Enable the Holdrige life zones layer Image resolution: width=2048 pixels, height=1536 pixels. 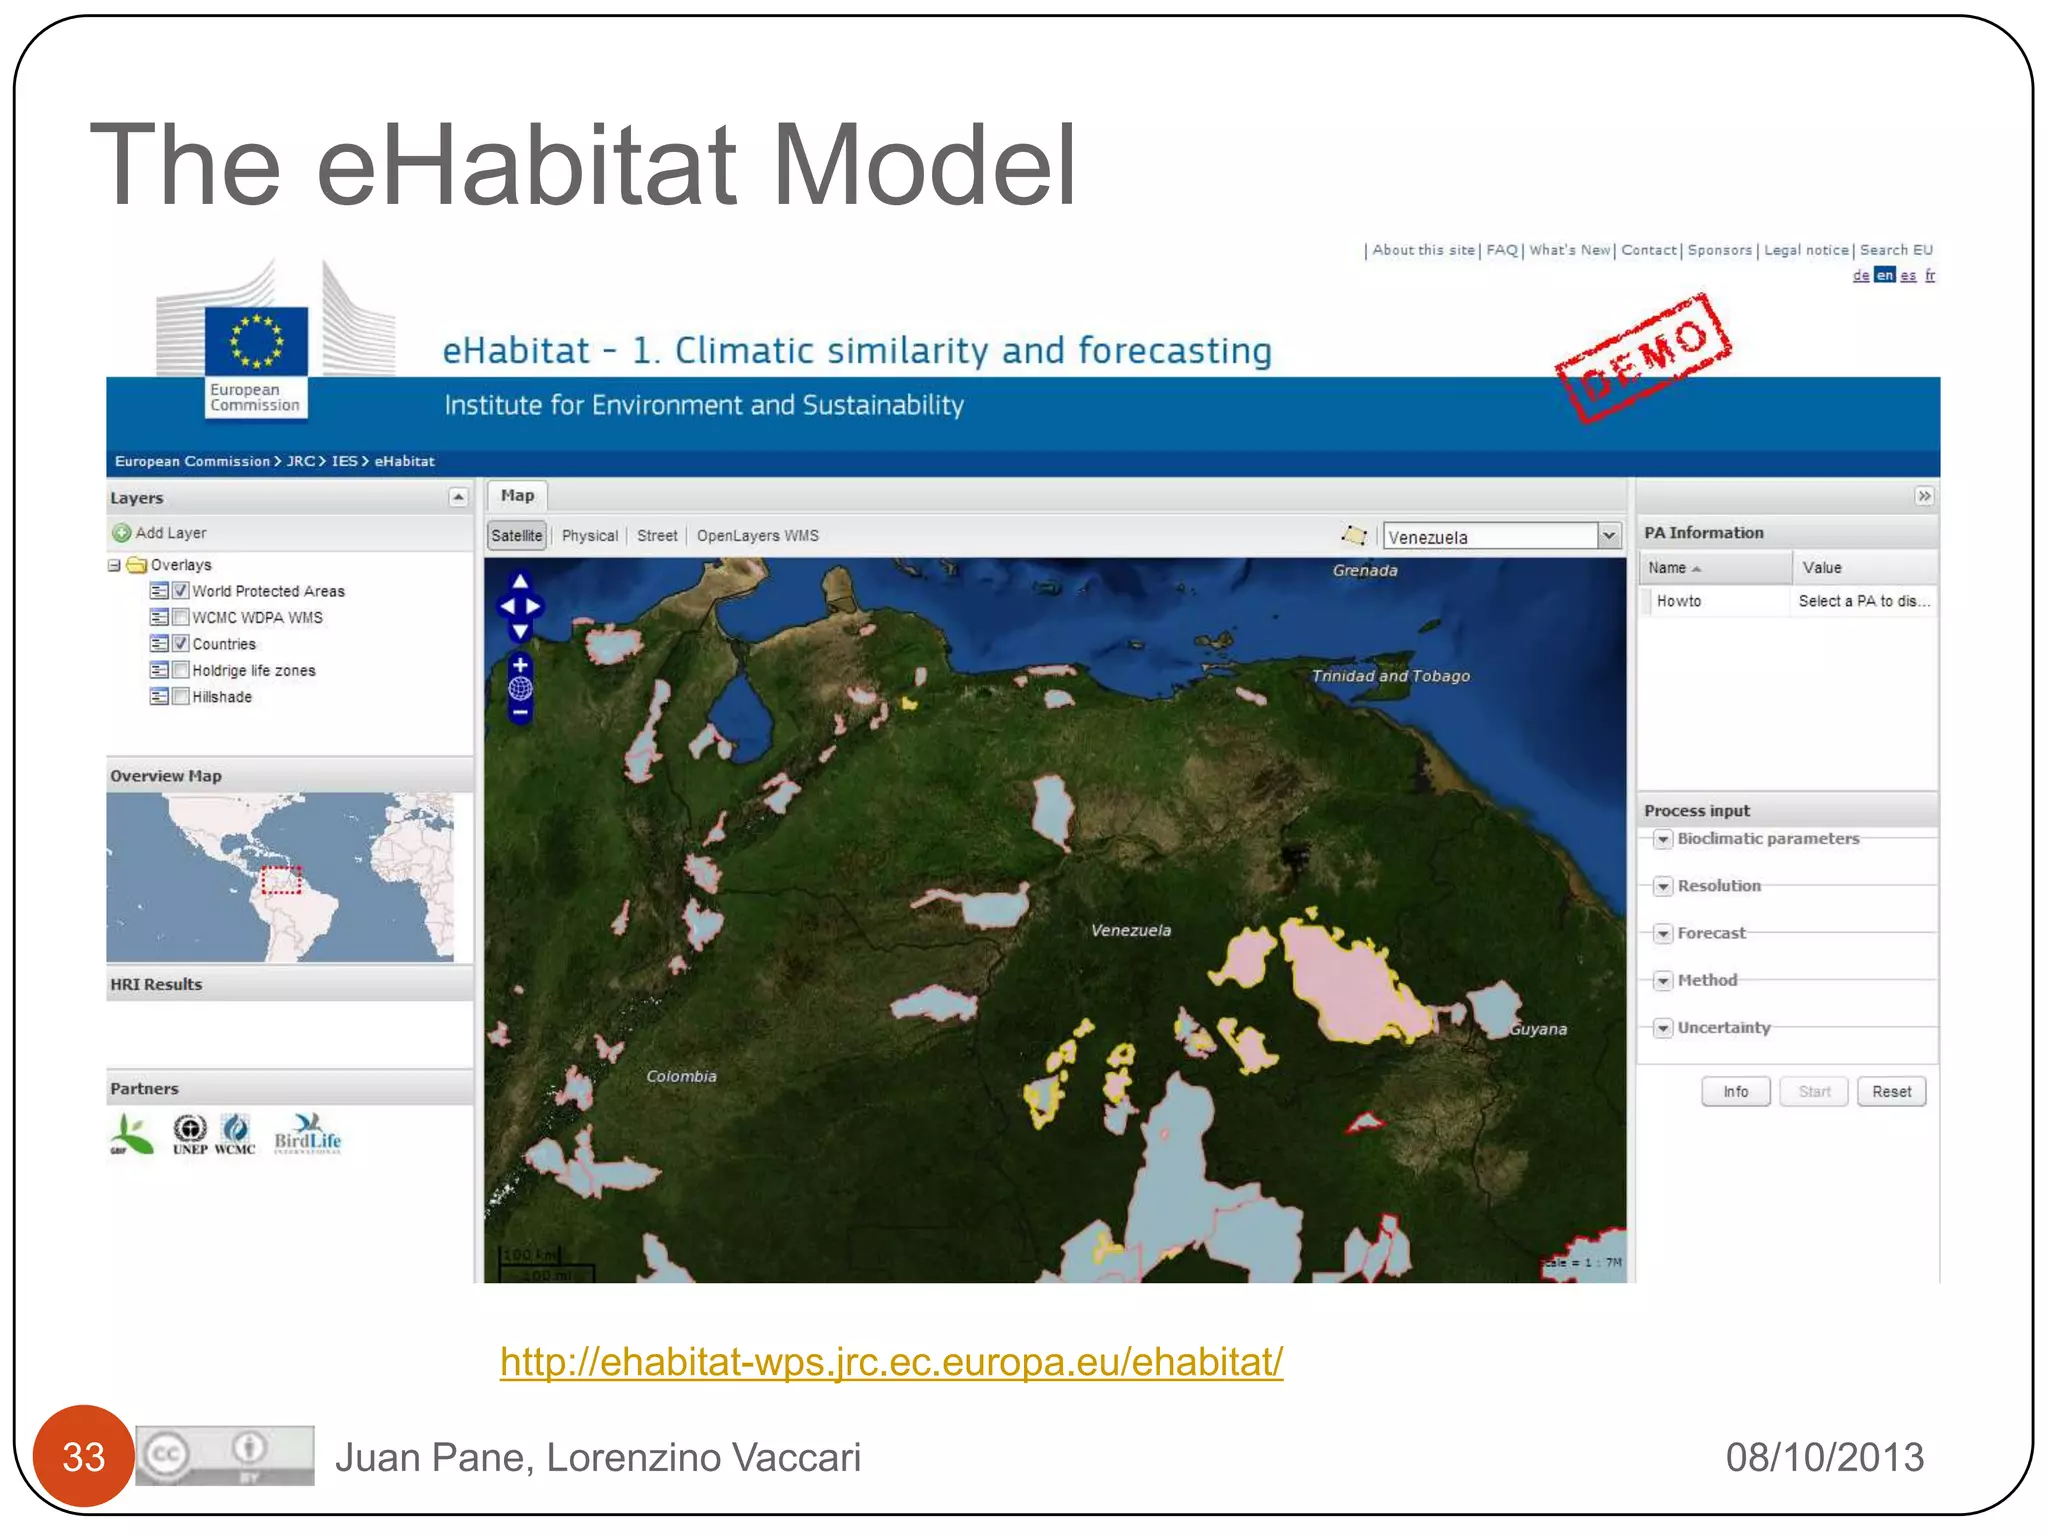[x=181, y=670]
